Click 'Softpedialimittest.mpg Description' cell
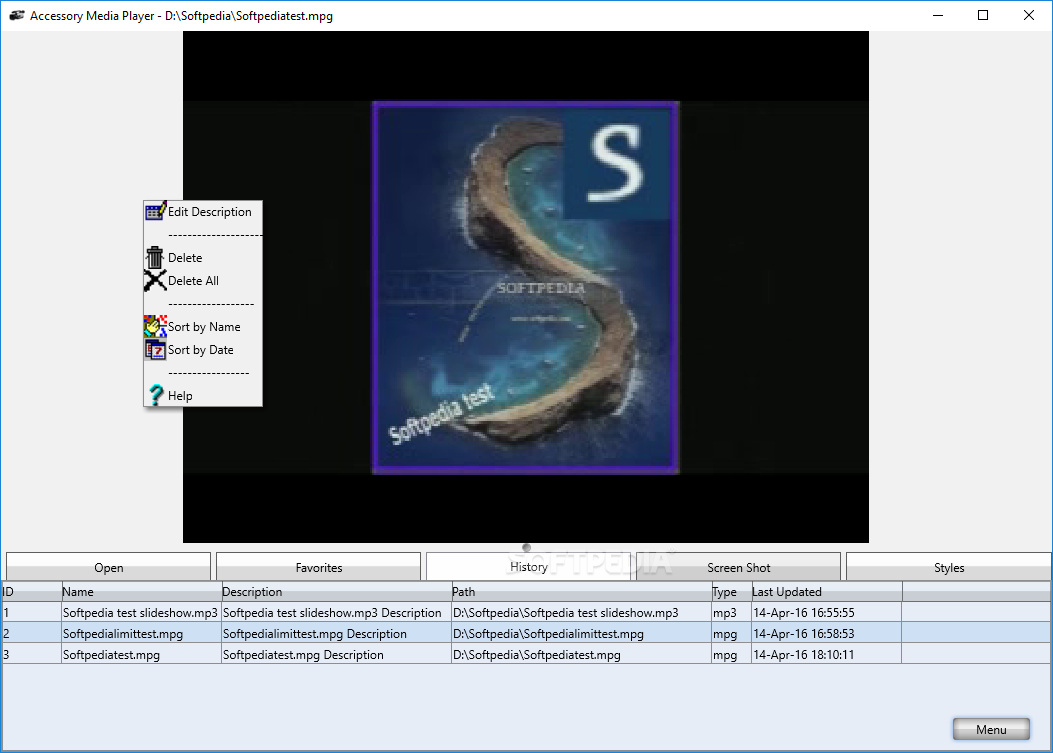Viewport: 1053px width, 753px height. tap(336, 633)
